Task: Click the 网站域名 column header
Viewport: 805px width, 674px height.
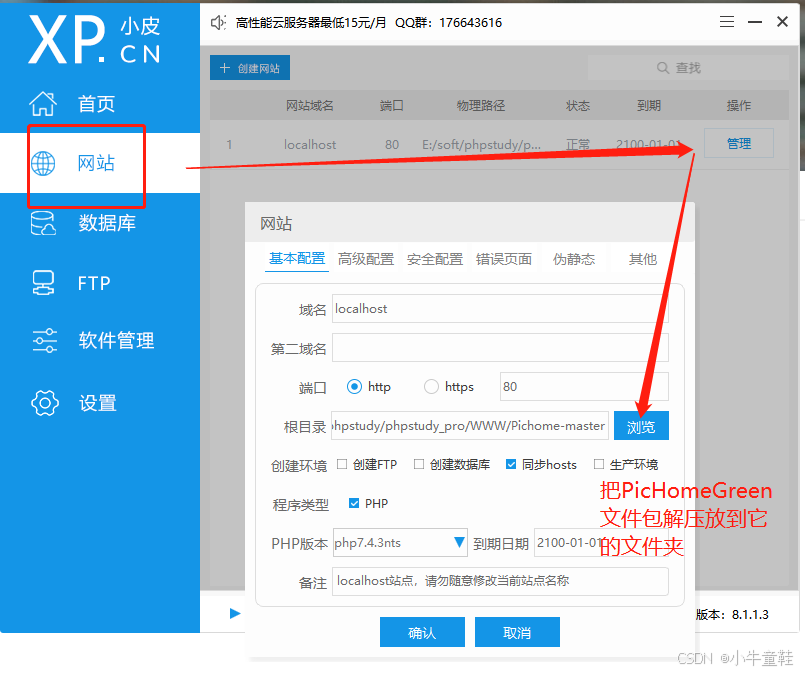Action: tap(310, 106)
